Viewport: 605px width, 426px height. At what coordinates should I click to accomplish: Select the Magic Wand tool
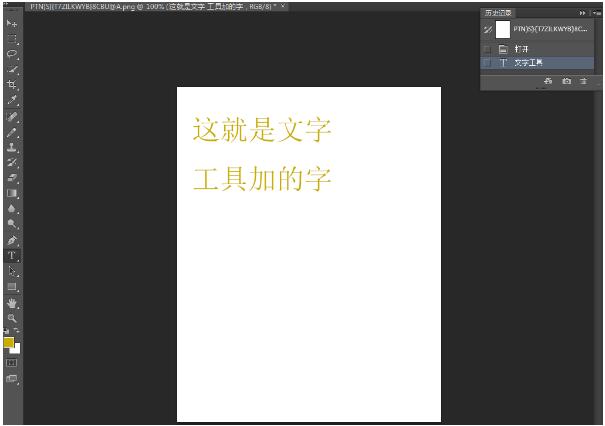(12, 69)
